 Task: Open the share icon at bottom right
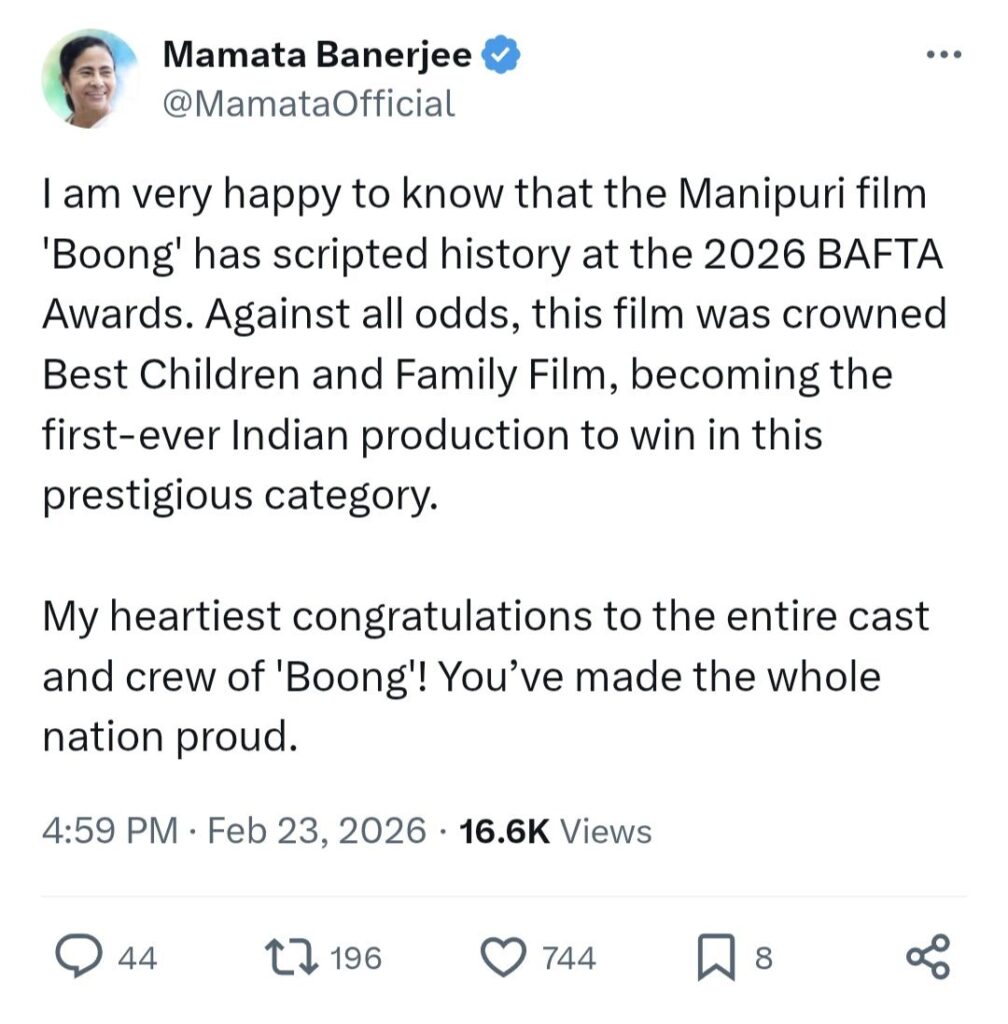929,958
